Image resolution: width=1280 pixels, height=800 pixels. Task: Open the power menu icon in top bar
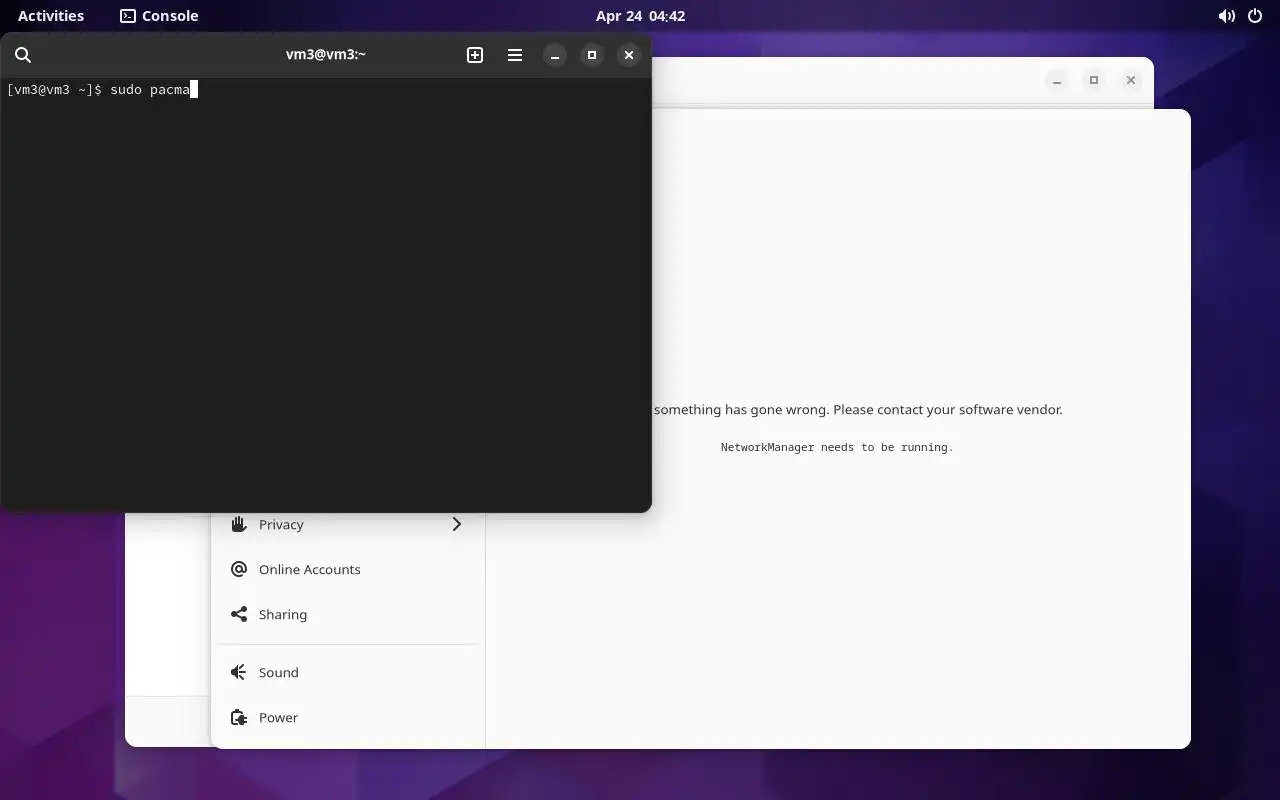point(1255,16)
